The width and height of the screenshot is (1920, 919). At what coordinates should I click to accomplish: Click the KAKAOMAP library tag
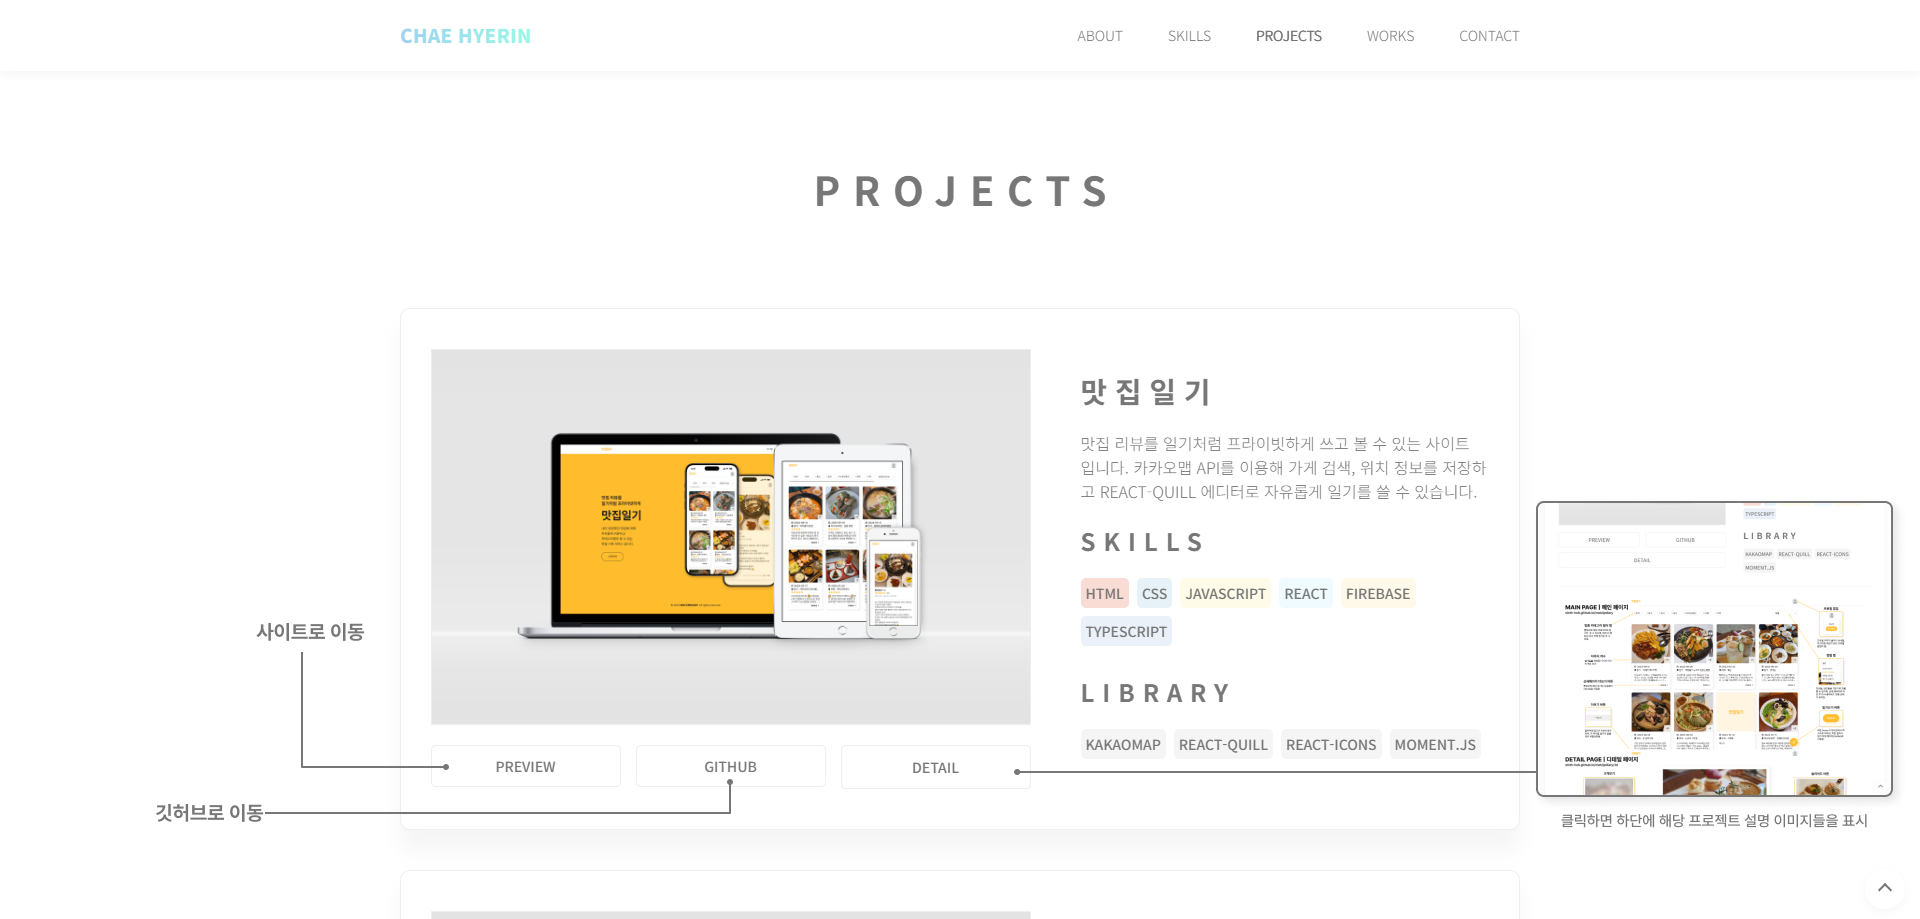pos(1122,744)
